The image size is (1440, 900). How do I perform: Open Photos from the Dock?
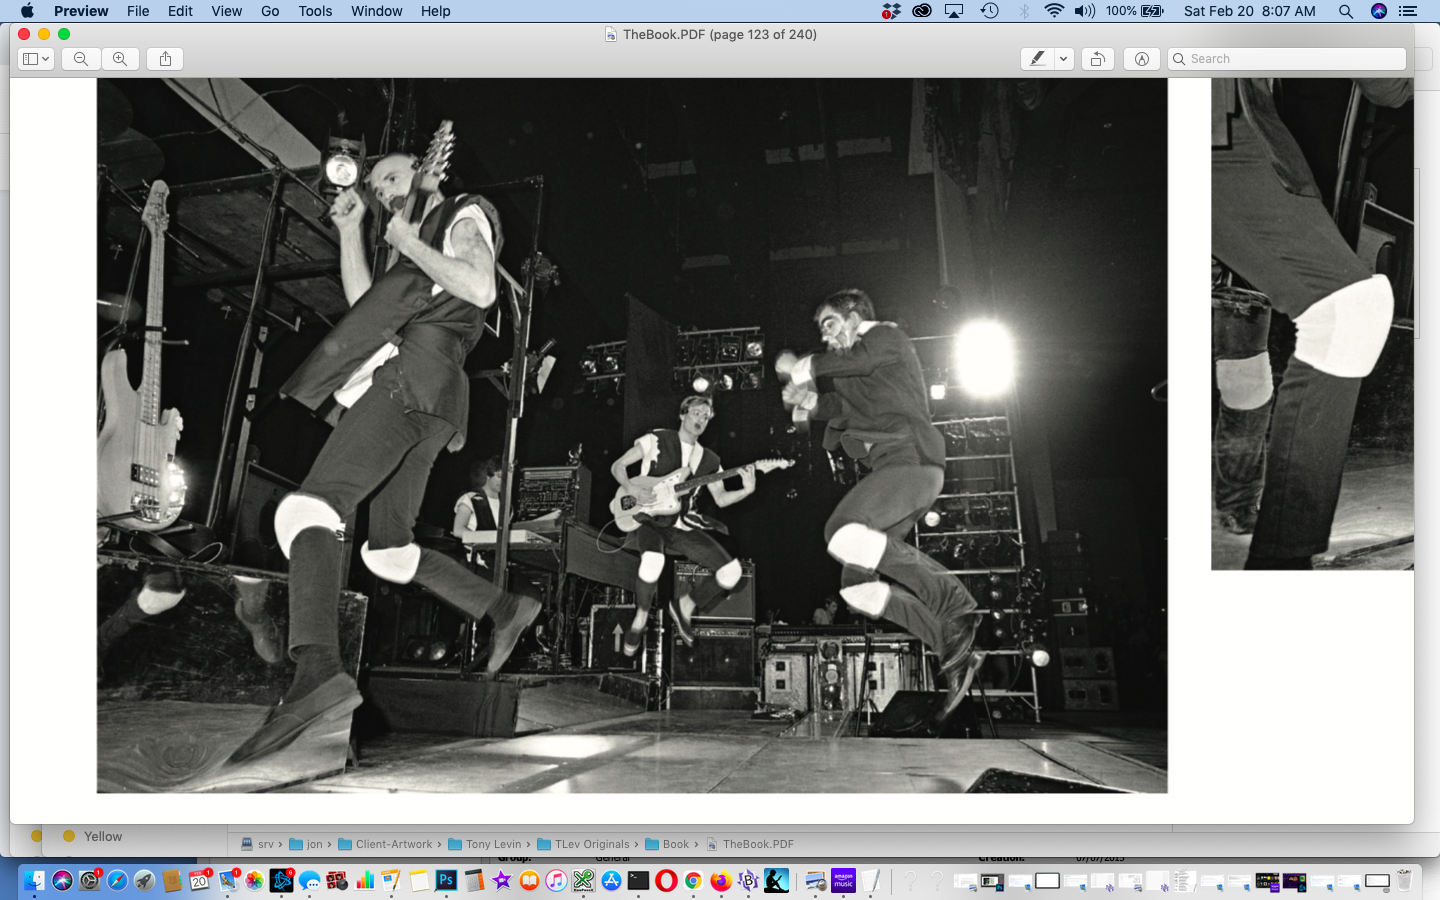(254, 880)
